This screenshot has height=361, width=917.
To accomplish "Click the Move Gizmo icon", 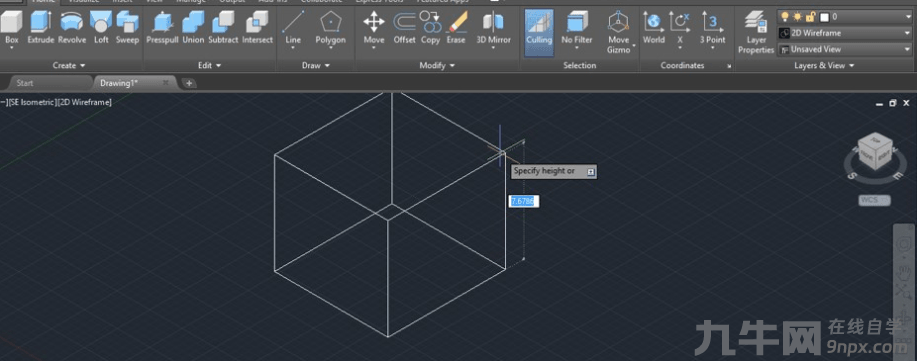I will (618, 23).
